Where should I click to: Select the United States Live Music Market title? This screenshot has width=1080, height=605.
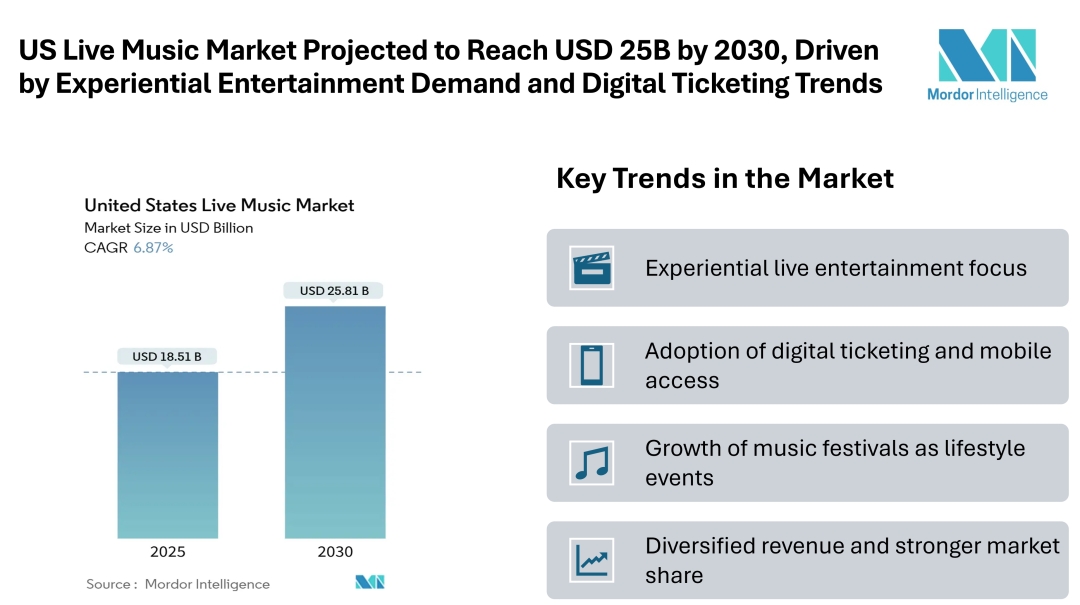tap(219, 205)
